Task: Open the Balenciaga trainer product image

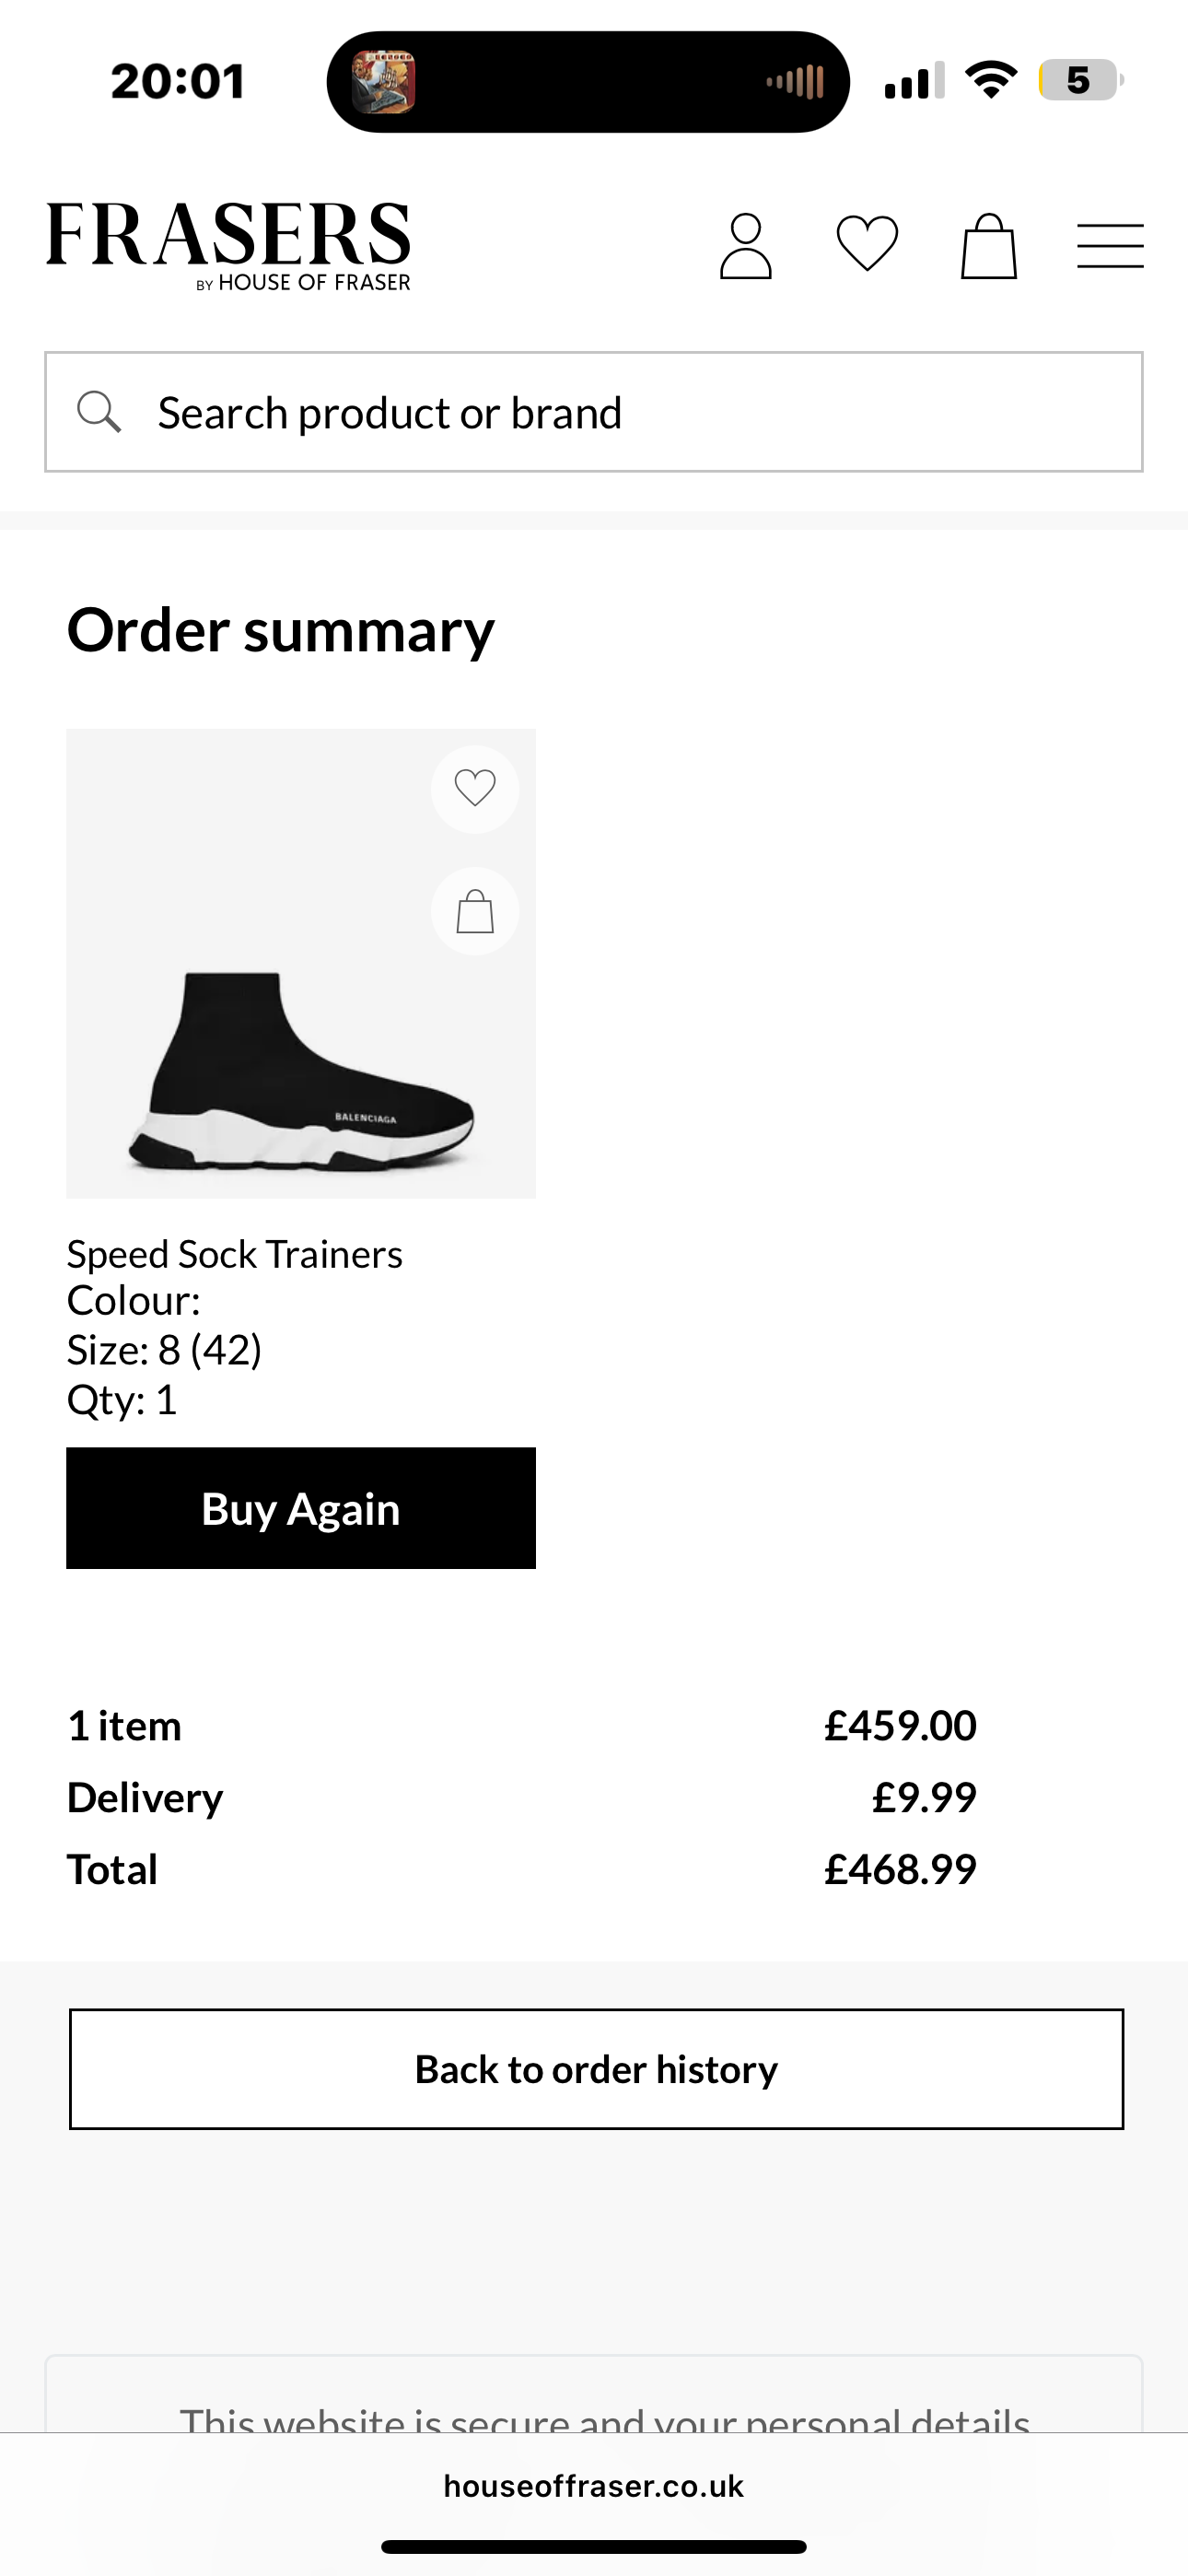Action: click(300, 1060)
